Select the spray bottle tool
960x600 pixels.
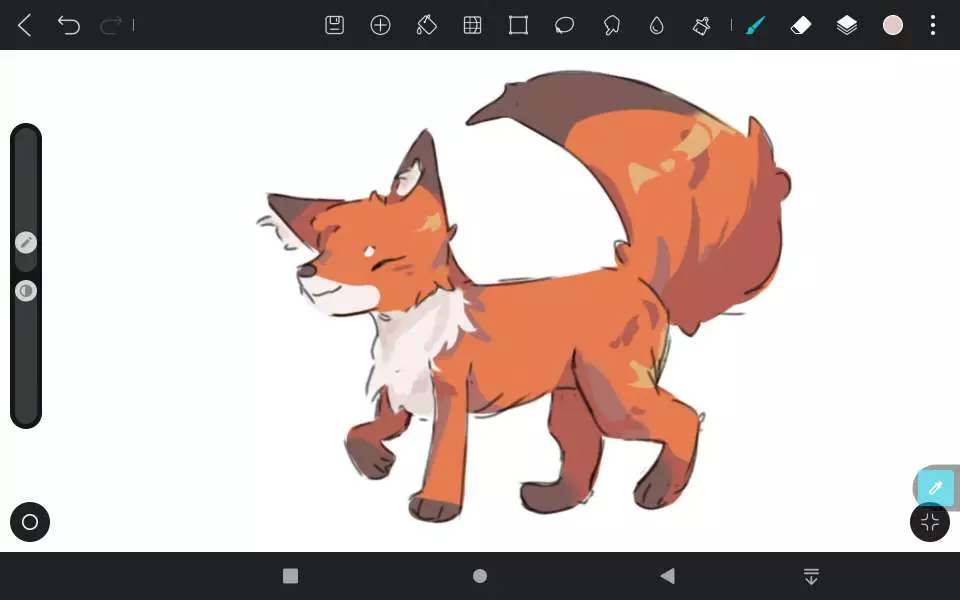click(x=702, y=26)
